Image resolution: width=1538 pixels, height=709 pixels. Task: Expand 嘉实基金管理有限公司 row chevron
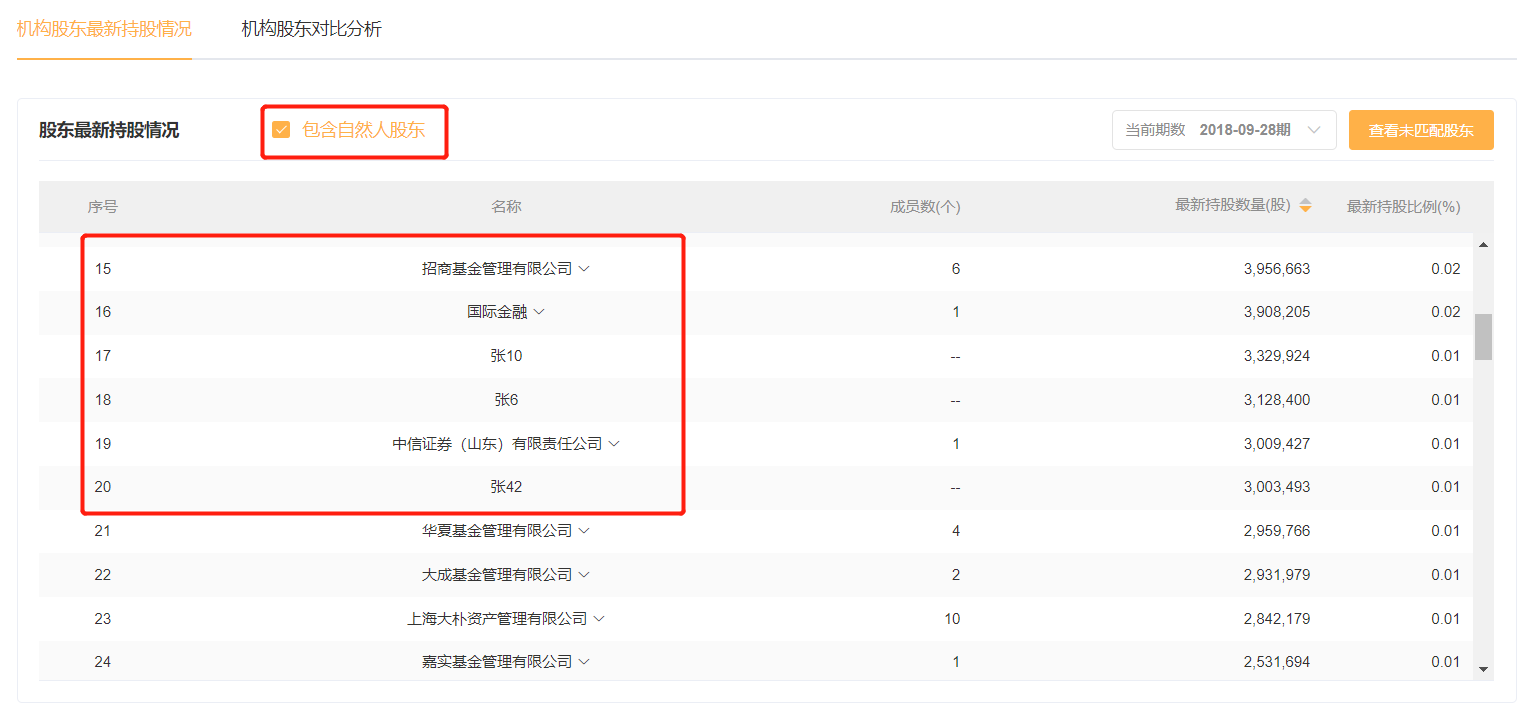pyautogui.click(x=584, y=662)
